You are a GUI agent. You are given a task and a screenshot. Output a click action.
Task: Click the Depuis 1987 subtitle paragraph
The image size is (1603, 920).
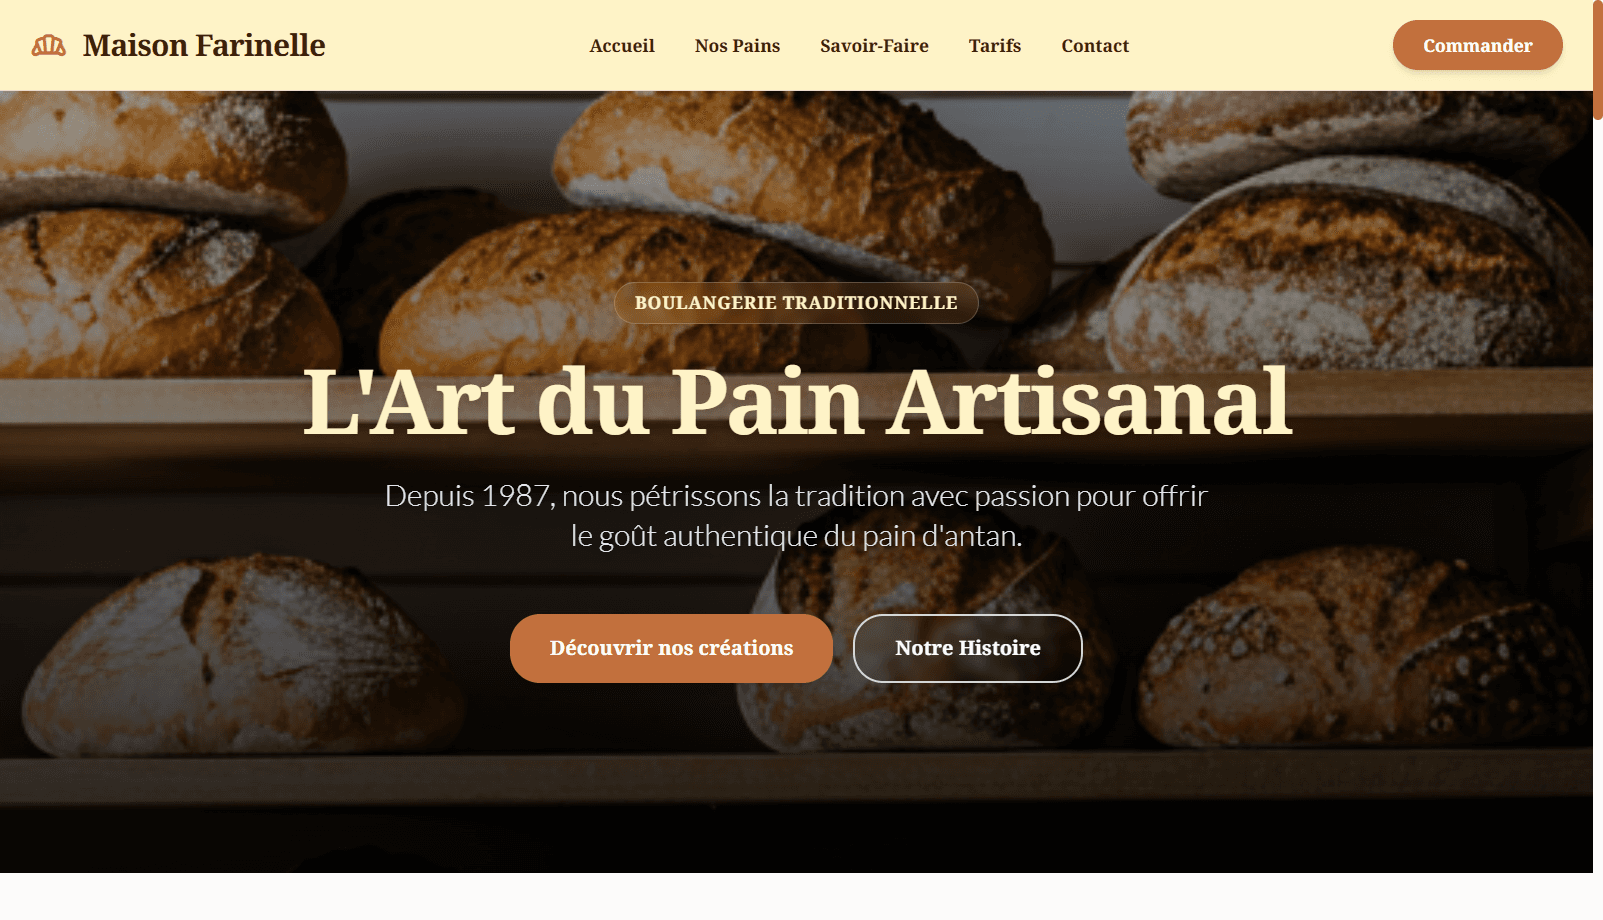(x=796, y=516)
